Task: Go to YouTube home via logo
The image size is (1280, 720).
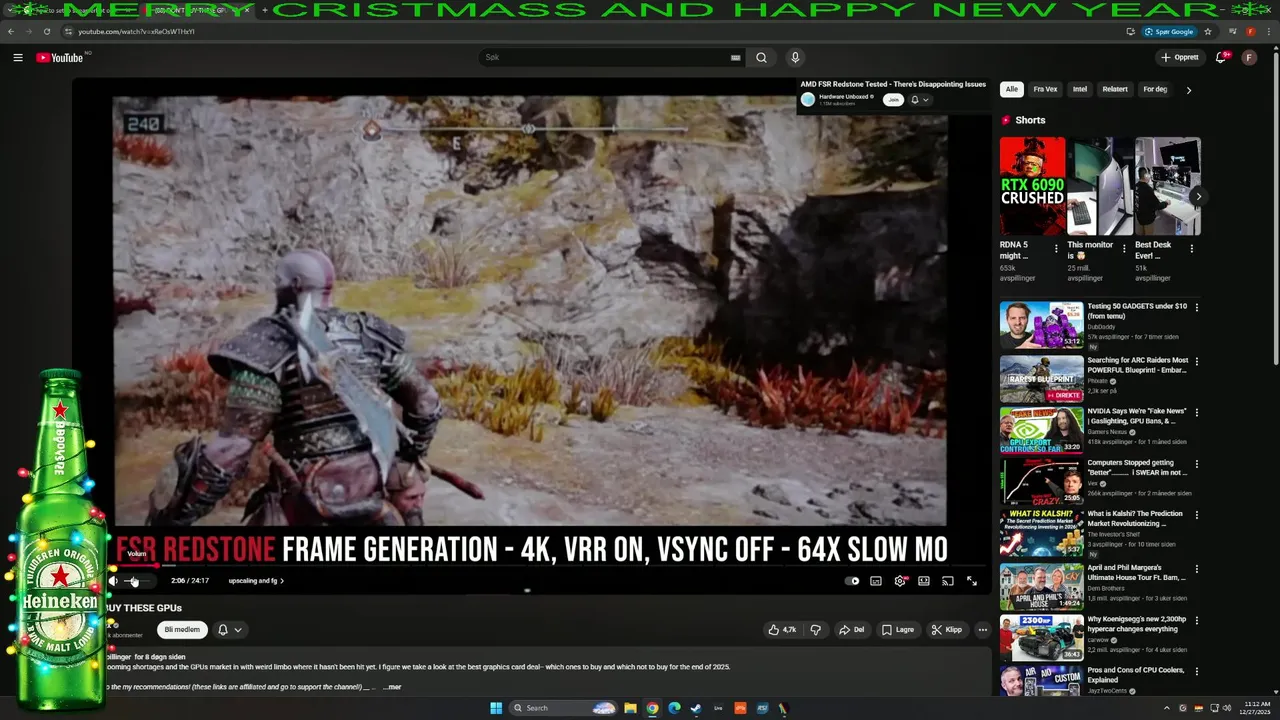Action: (x=60, y=58)
